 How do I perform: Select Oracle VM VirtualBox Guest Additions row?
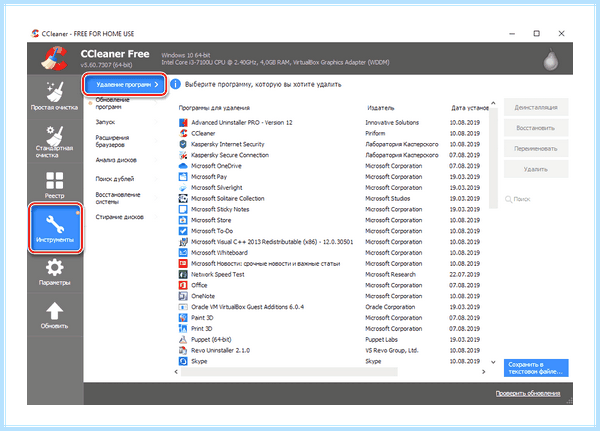[330, 307]
